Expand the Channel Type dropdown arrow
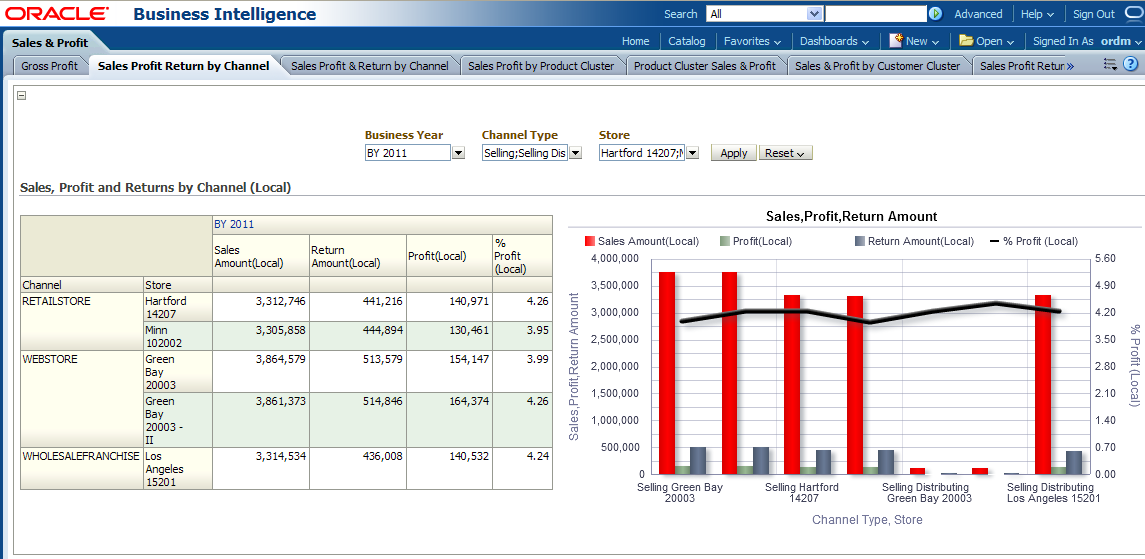Viewport: 1145px width, 559px height. (x=575, y=153)
